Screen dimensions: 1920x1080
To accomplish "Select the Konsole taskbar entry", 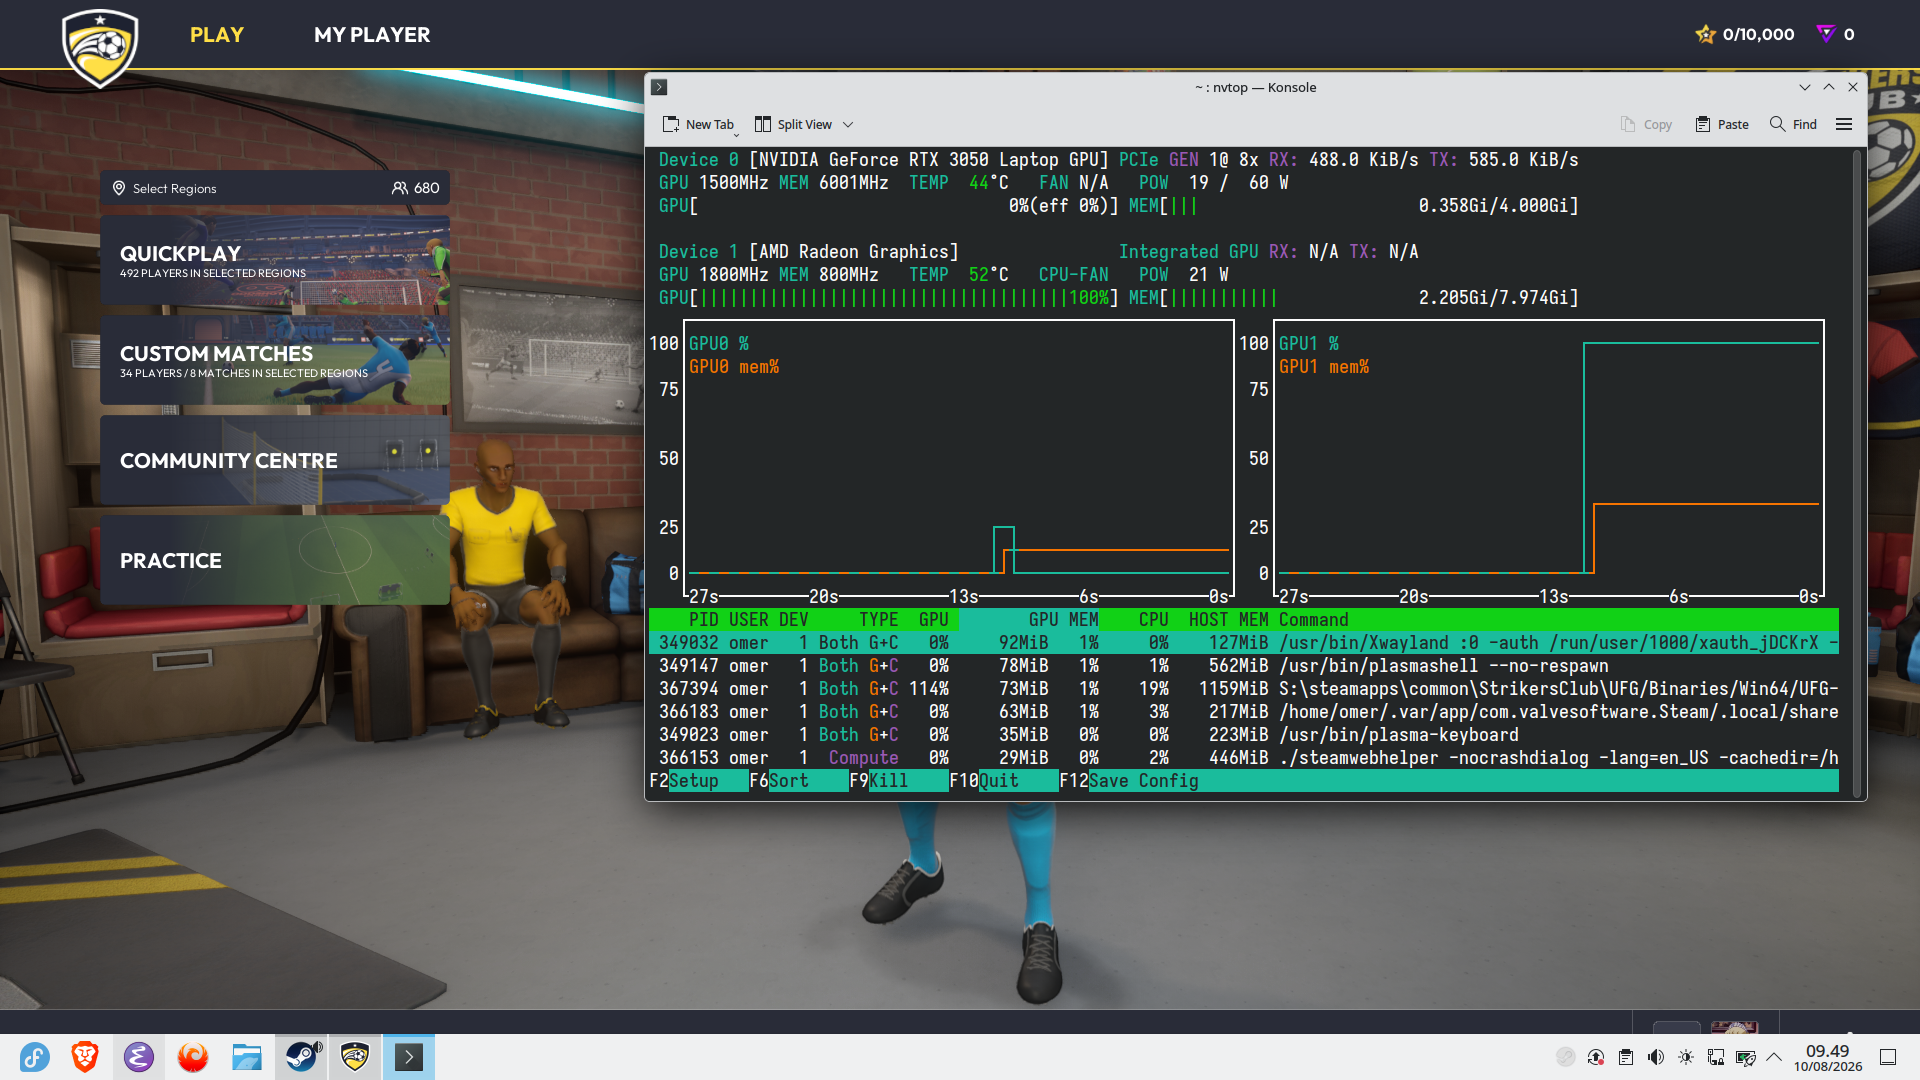I will tap(409, 1057).
